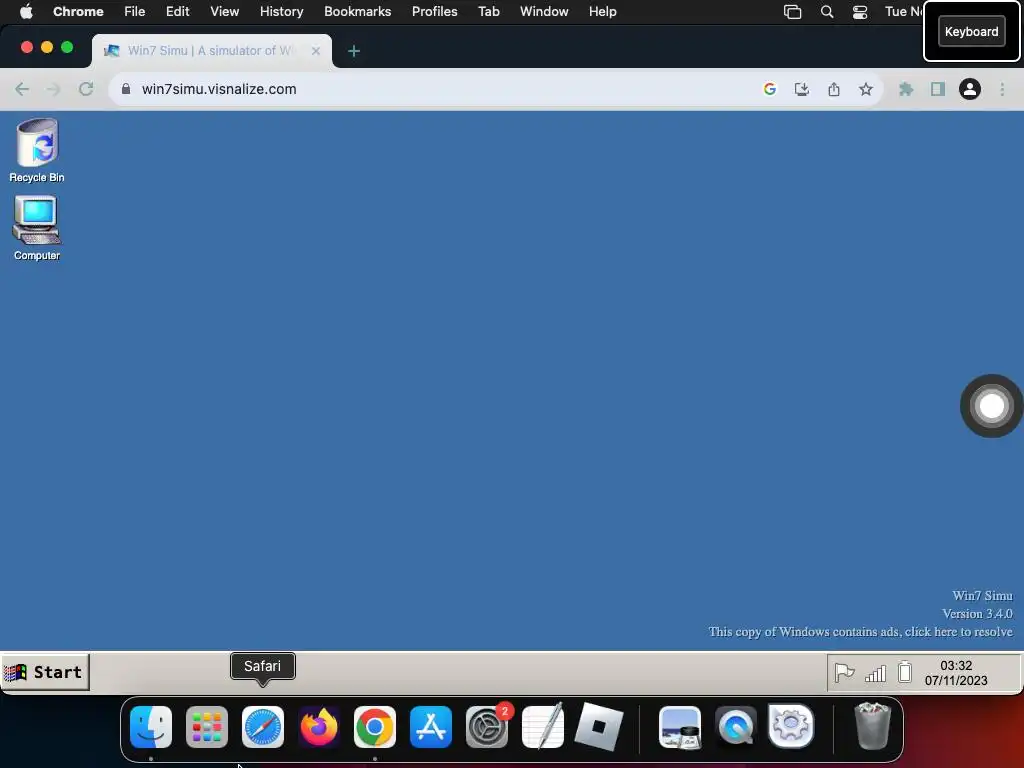Viewport: 1024px width, 768px height.
Task: Bookmark this tab with the star icon
Action: click(866, 89)
